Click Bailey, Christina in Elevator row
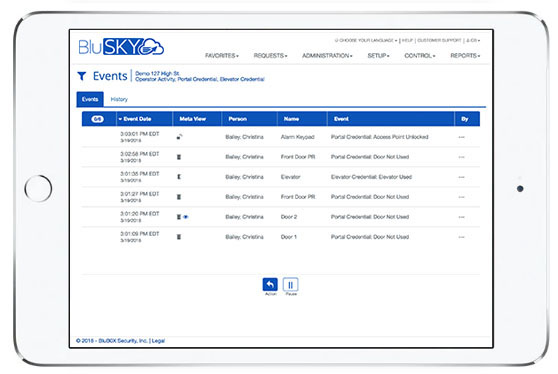Viewport: 558px width, 374px height. 244,177
